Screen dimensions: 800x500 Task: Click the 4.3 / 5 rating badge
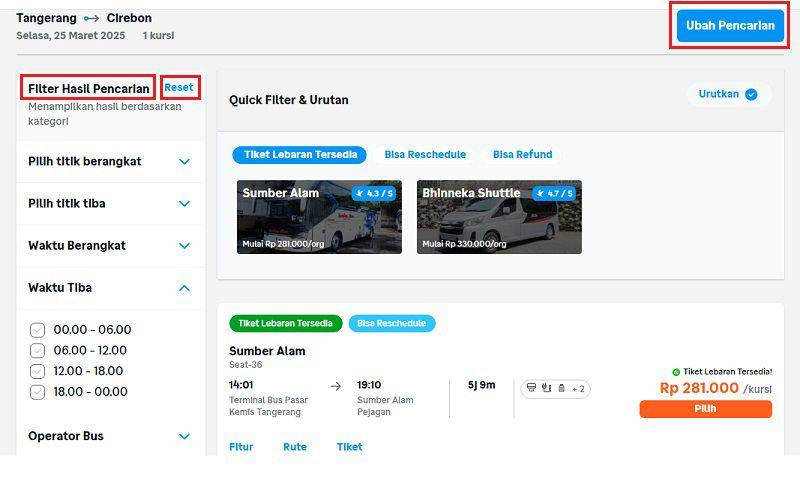(x=374, y=193)
